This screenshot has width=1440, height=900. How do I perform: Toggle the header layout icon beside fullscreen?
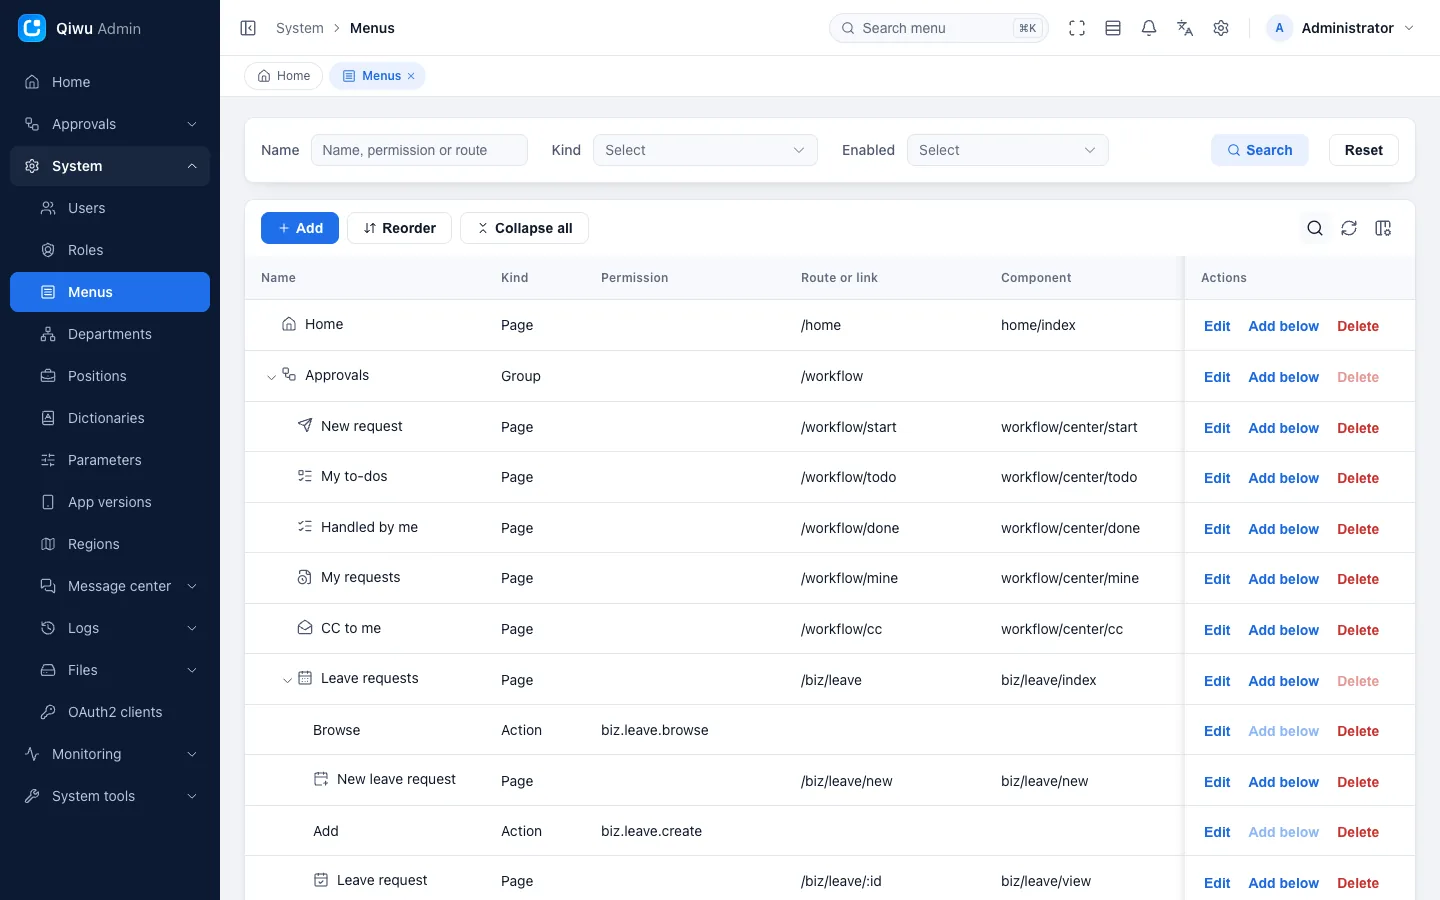(x=1113, y=28)
